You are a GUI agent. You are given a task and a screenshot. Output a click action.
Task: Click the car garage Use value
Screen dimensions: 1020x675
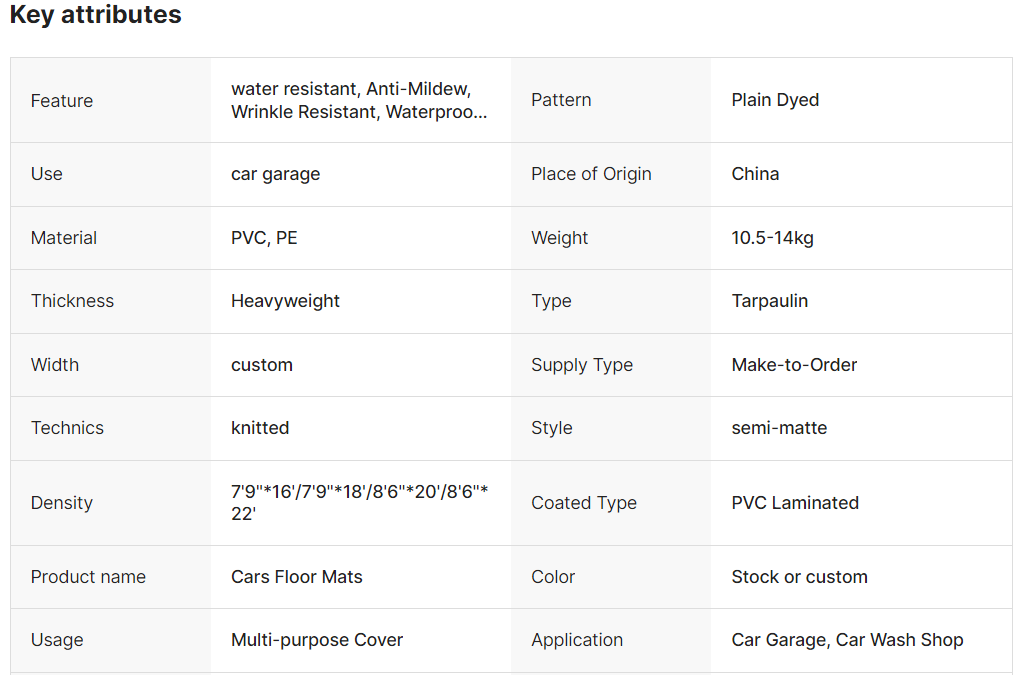click(275, 174)
